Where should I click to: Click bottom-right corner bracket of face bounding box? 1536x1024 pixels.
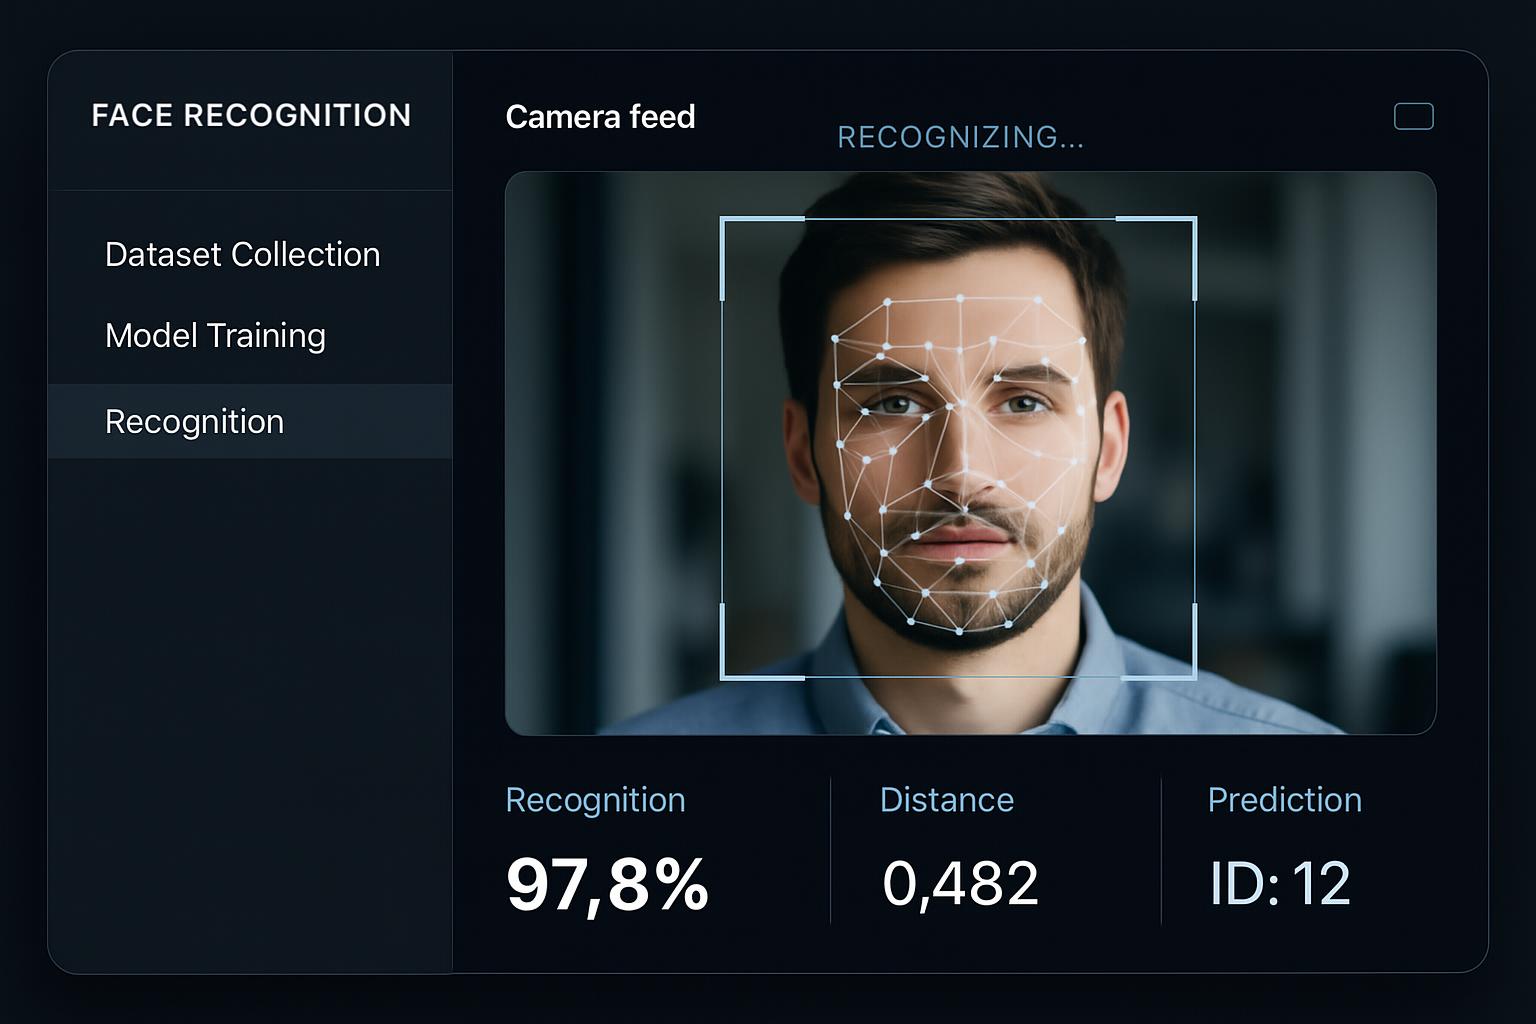[1193, 675]
